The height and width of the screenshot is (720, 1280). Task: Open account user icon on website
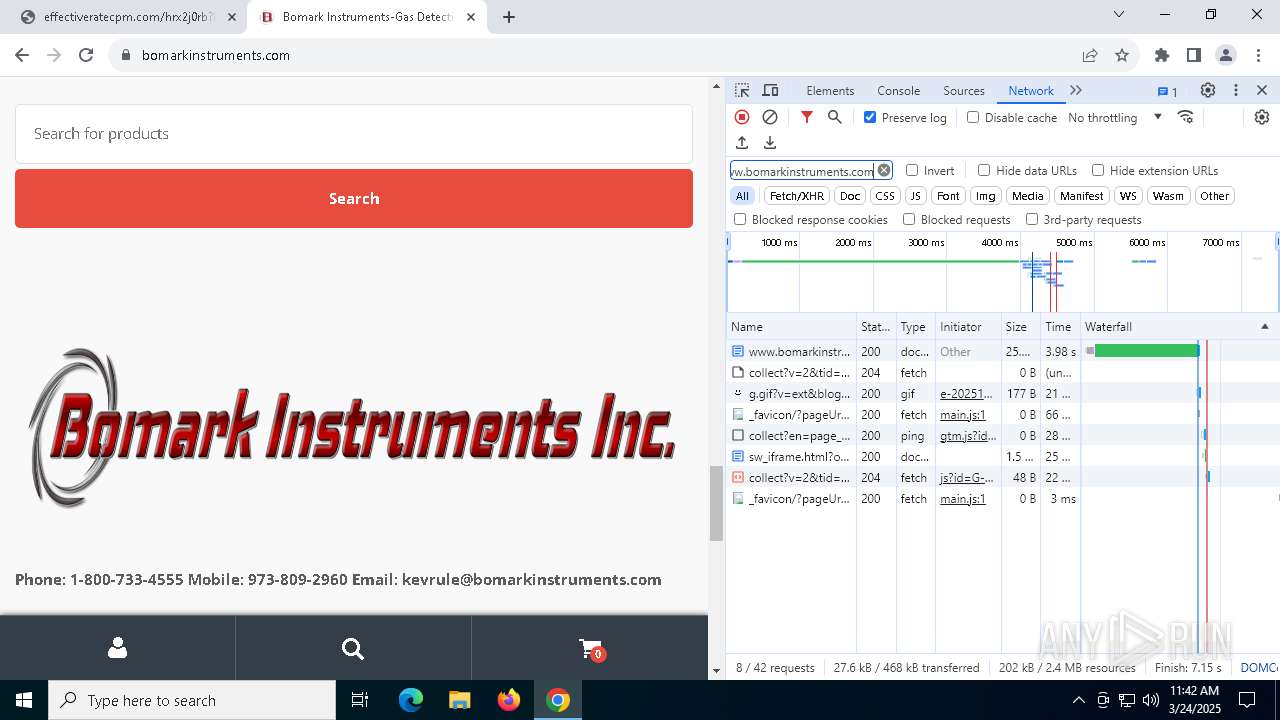pos(117,648)
